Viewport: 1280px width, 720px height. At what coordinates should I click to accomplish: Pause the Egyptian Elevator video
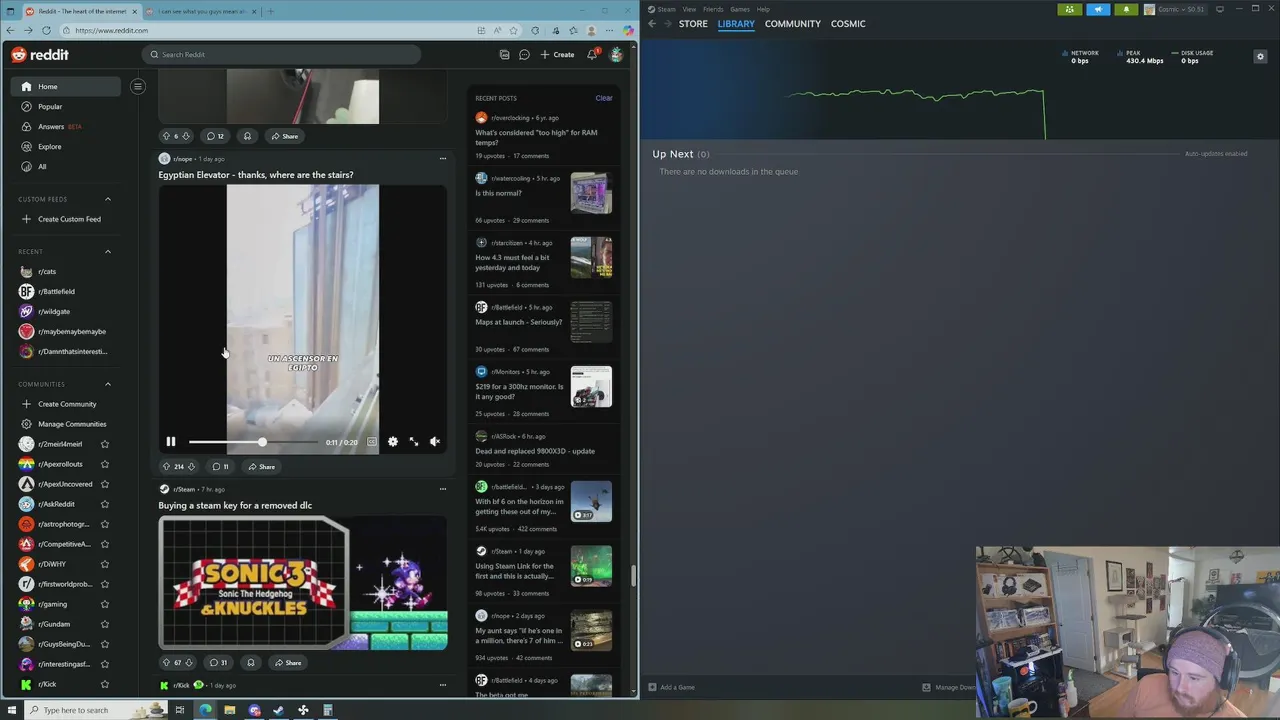(x=171, y=441)
